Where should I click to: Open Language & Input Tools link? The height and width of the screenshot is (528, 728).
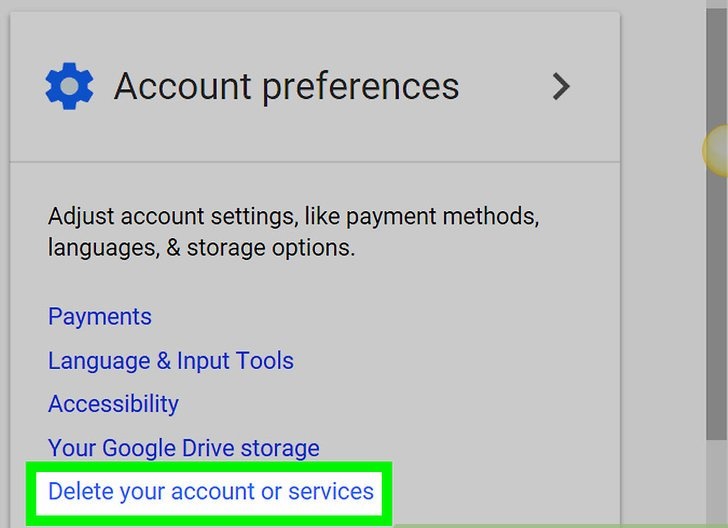point(171,361)
